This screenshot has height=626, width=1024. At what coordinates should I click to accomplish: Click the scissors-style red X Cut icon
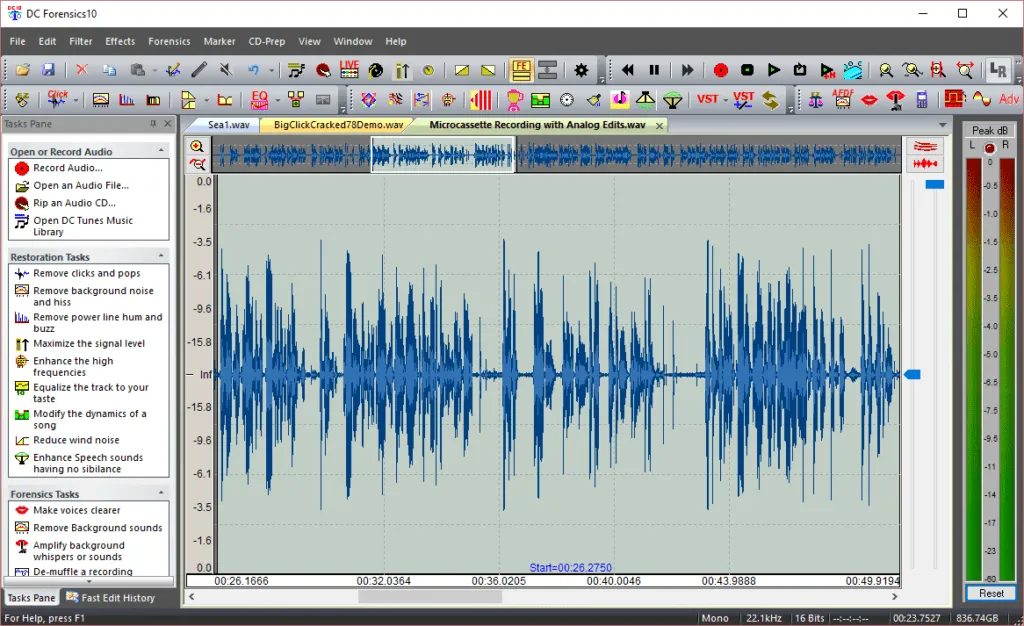[x=82, y=70]
